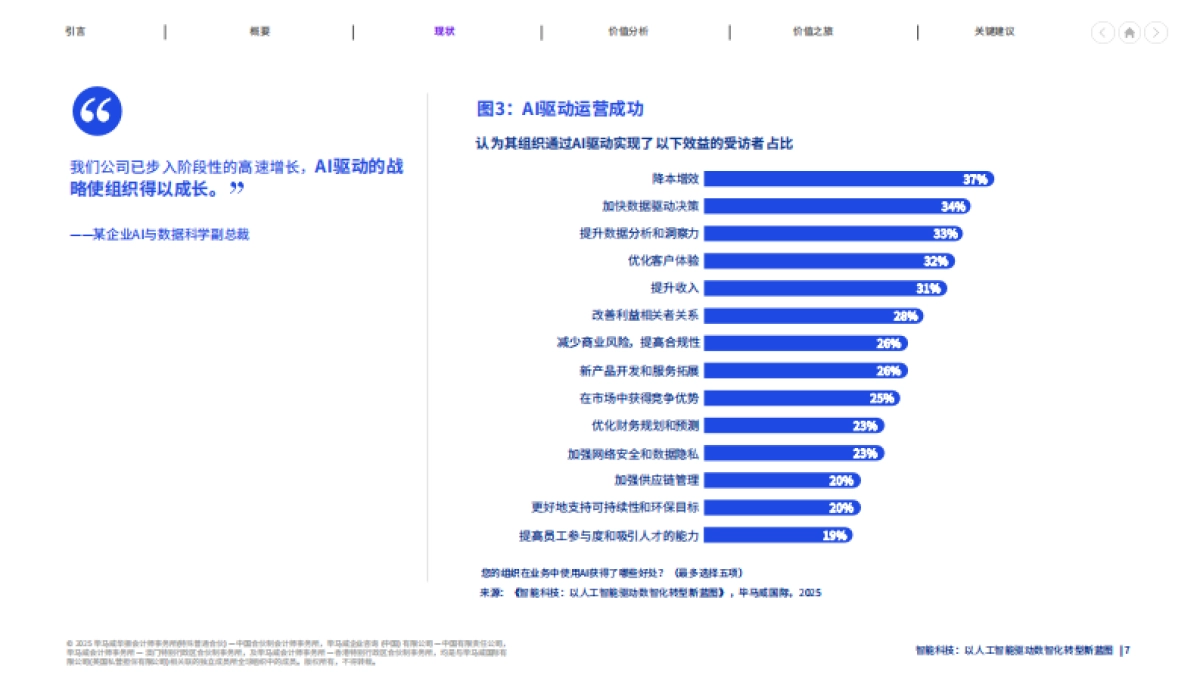Viewport: 1200px width, 675px height.
Task: Click the home navigation icon
Action: [x=1129, y=32]
